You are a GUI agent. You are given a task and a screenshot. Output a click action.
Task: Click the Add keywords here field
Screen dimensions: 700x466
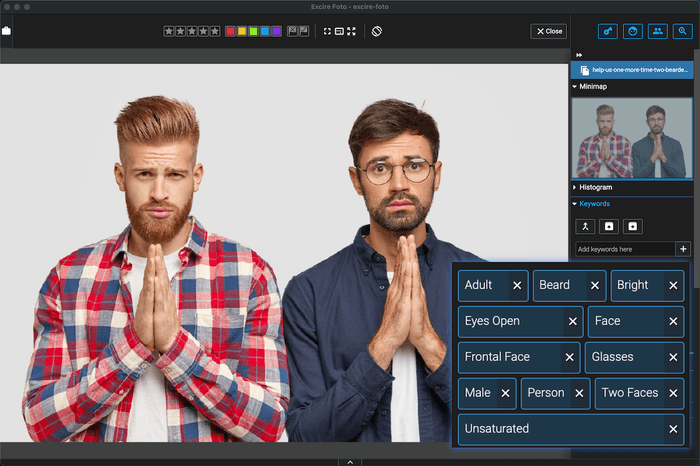[625, 248]
